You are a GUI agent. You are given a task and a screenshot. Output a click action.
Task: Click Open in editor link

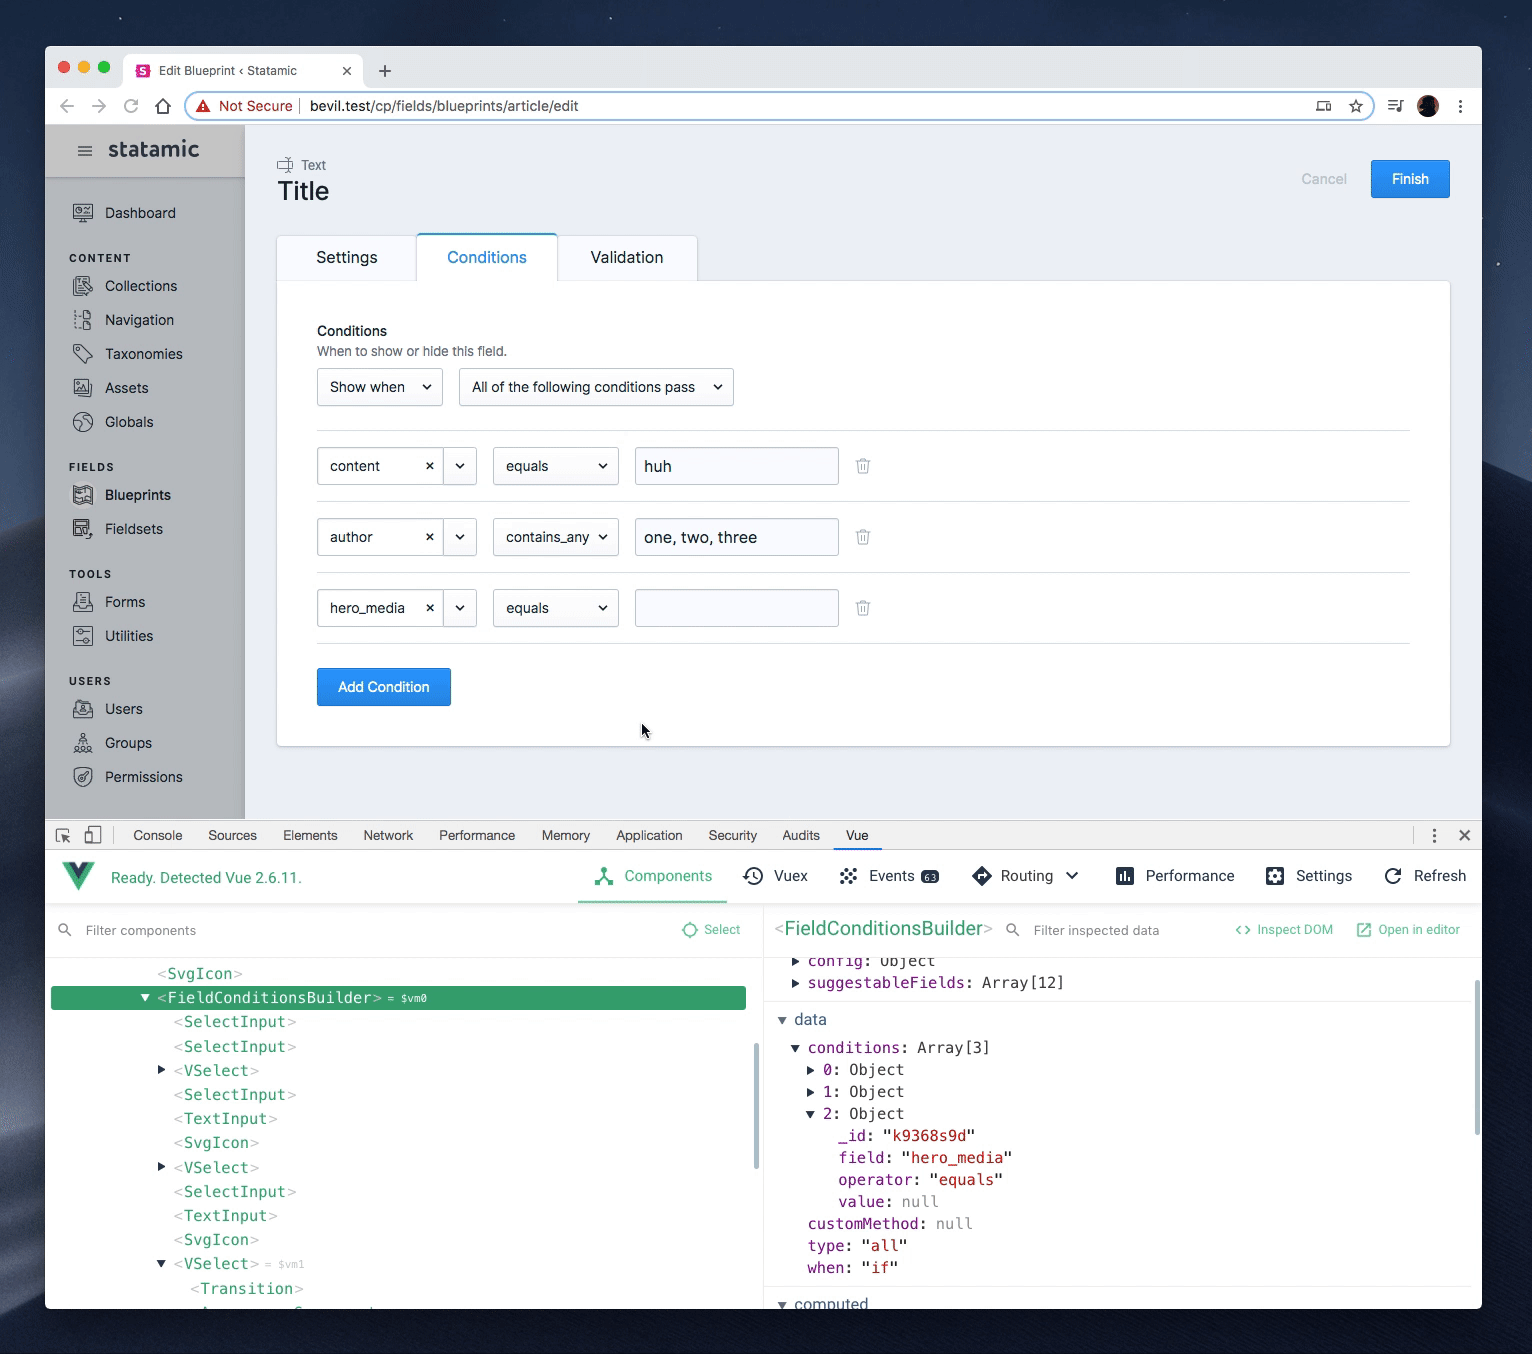1408,930
